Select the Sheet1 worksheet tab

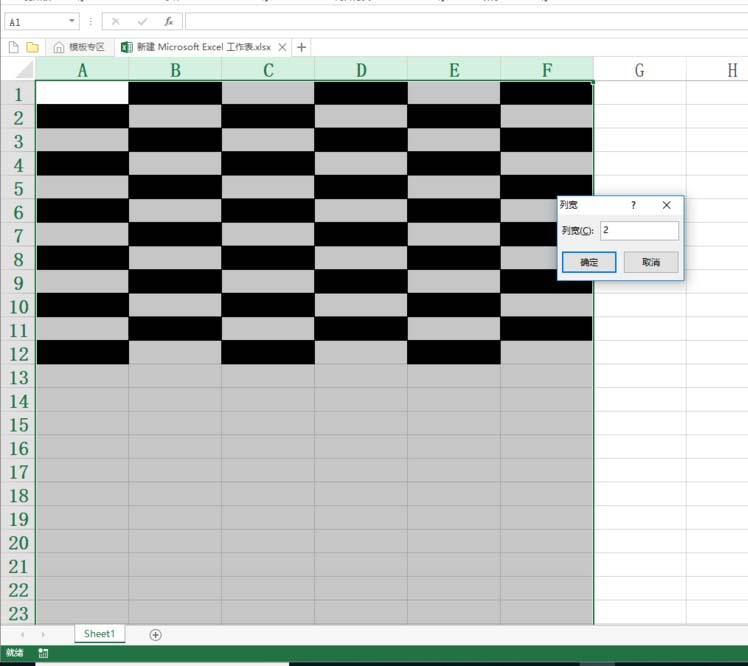(99, 634)
